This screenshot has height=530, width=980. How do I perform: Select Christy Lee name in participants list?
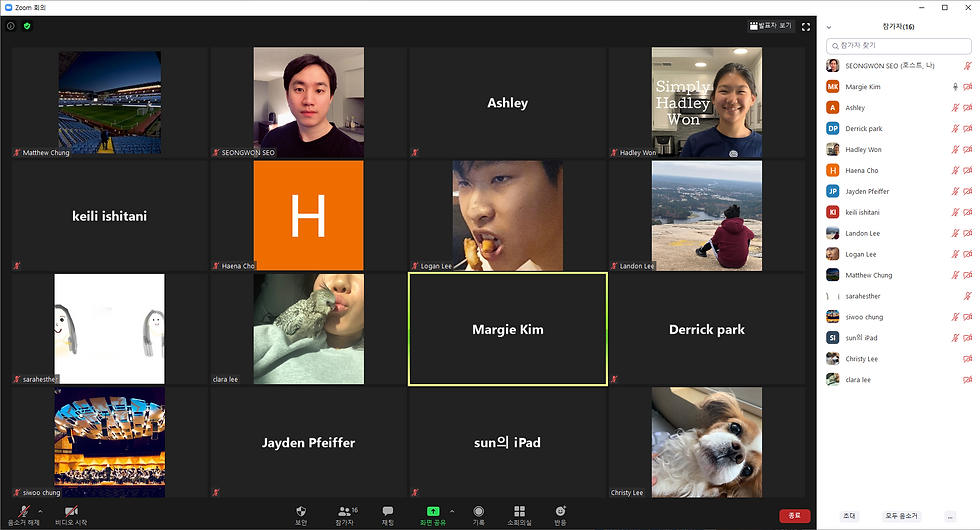tap(861, 359)
